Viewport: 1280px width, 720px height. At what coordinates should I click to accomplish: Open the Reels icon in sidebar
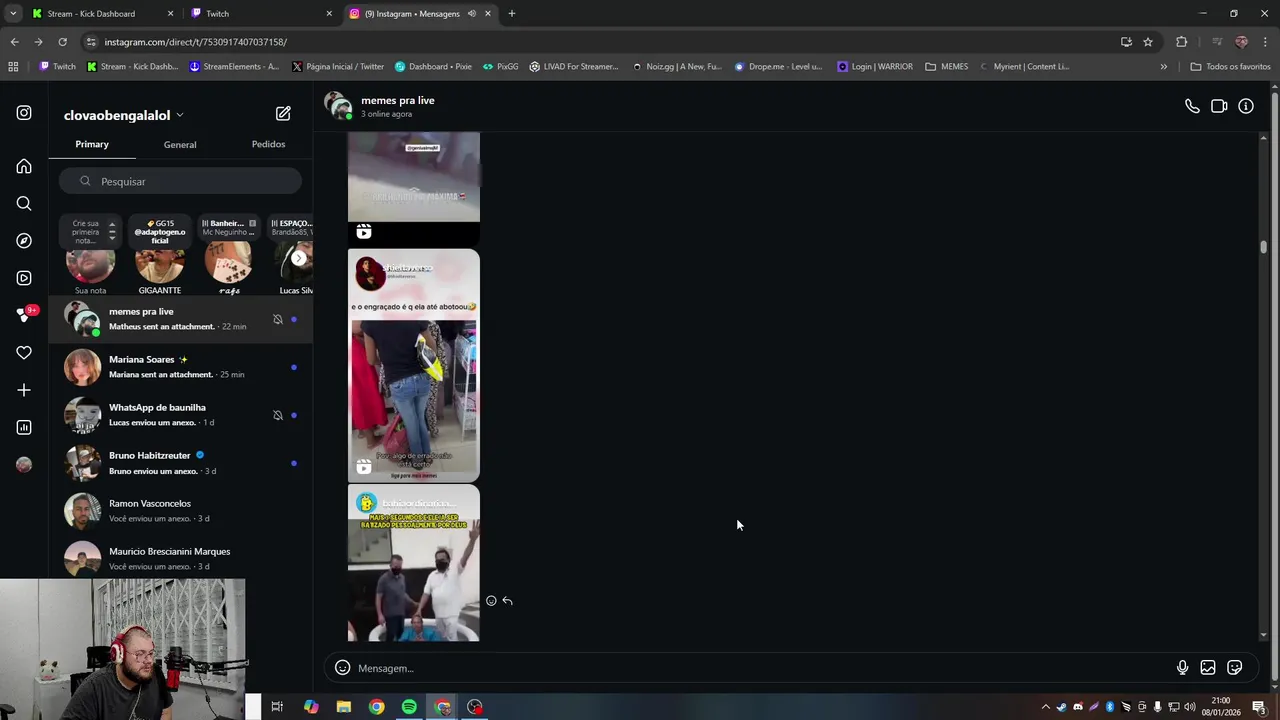pos(24,278)
